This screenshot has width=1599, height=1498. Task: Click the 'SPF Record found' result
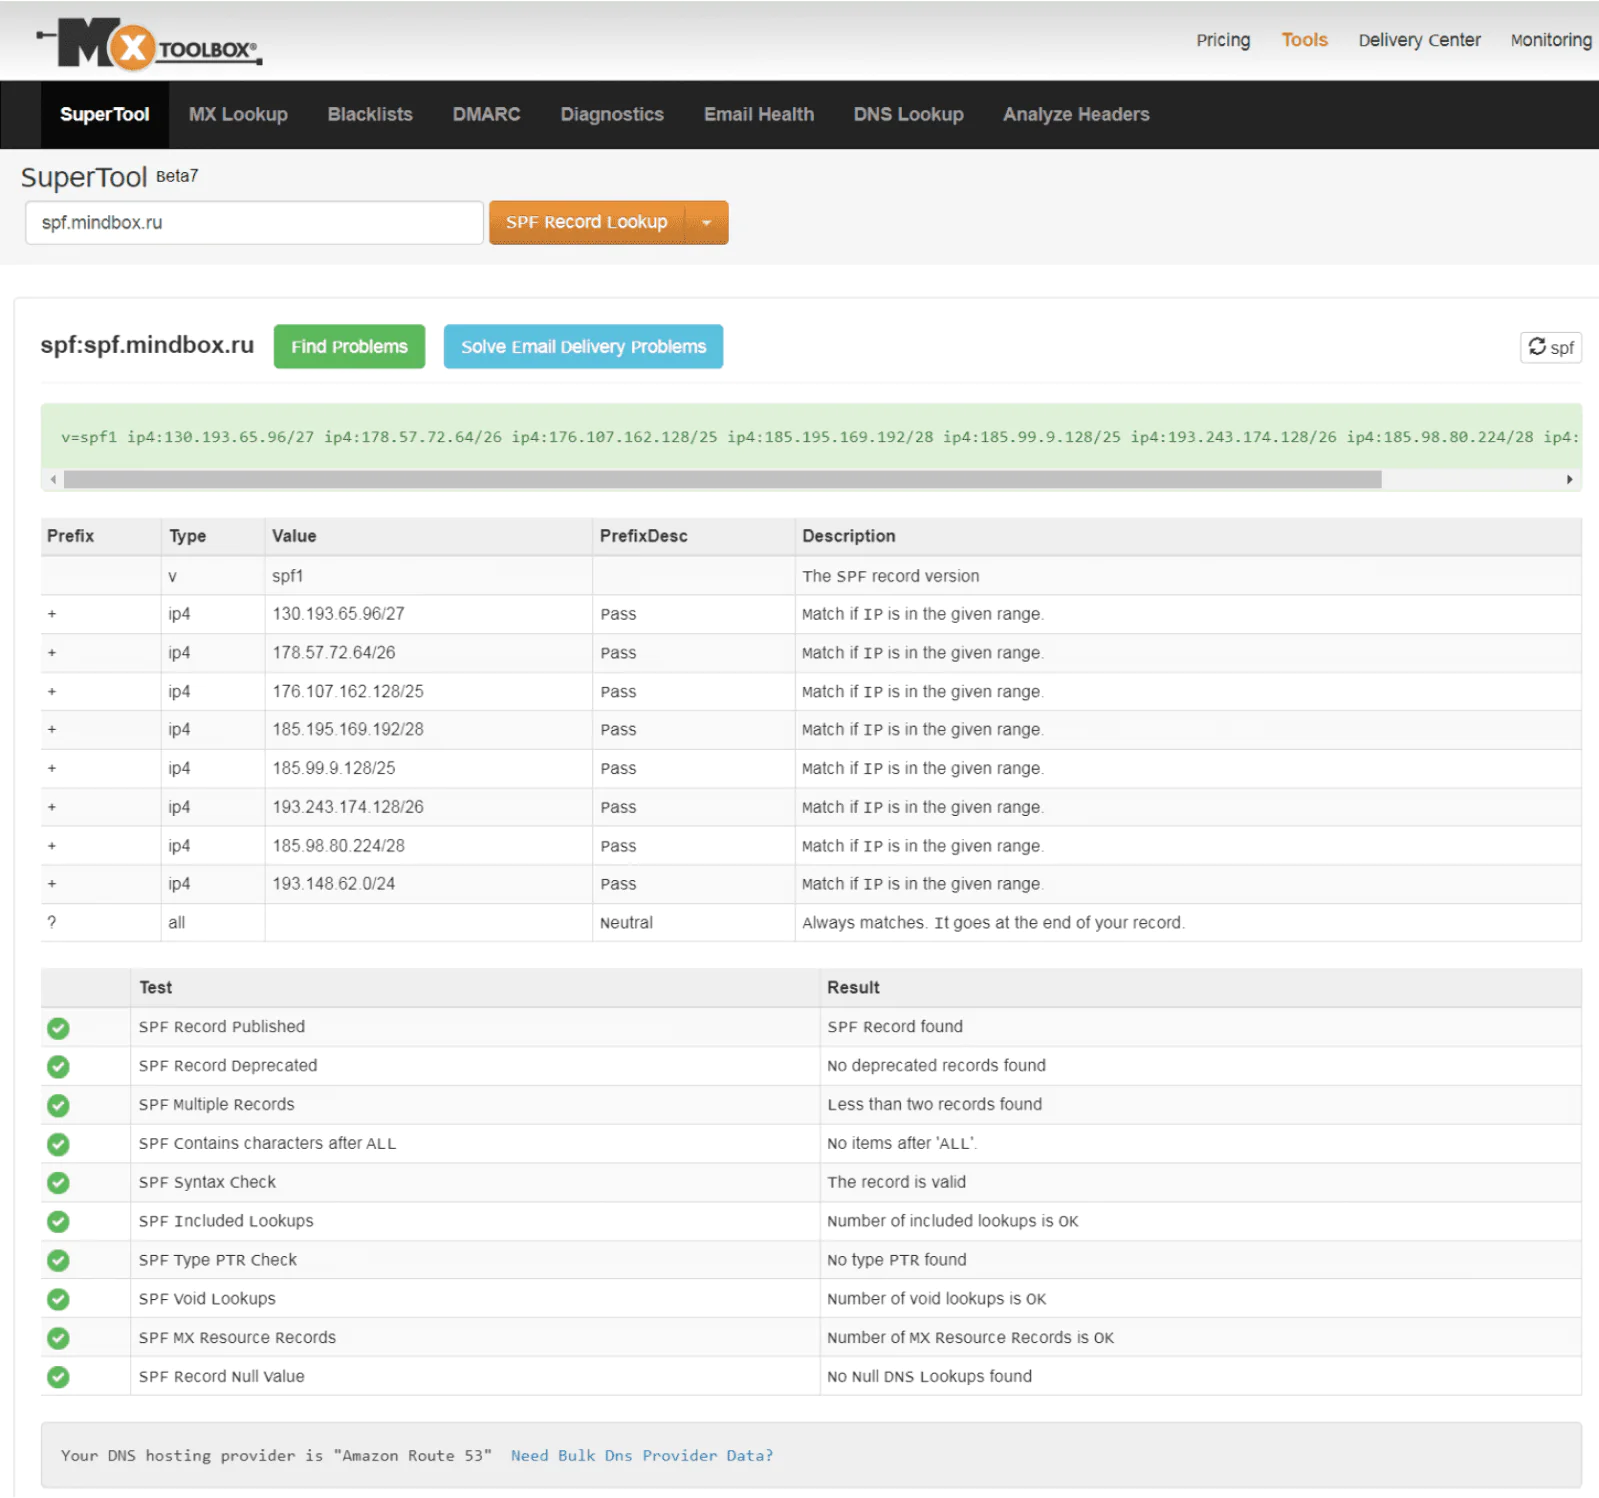[895, 1027]
